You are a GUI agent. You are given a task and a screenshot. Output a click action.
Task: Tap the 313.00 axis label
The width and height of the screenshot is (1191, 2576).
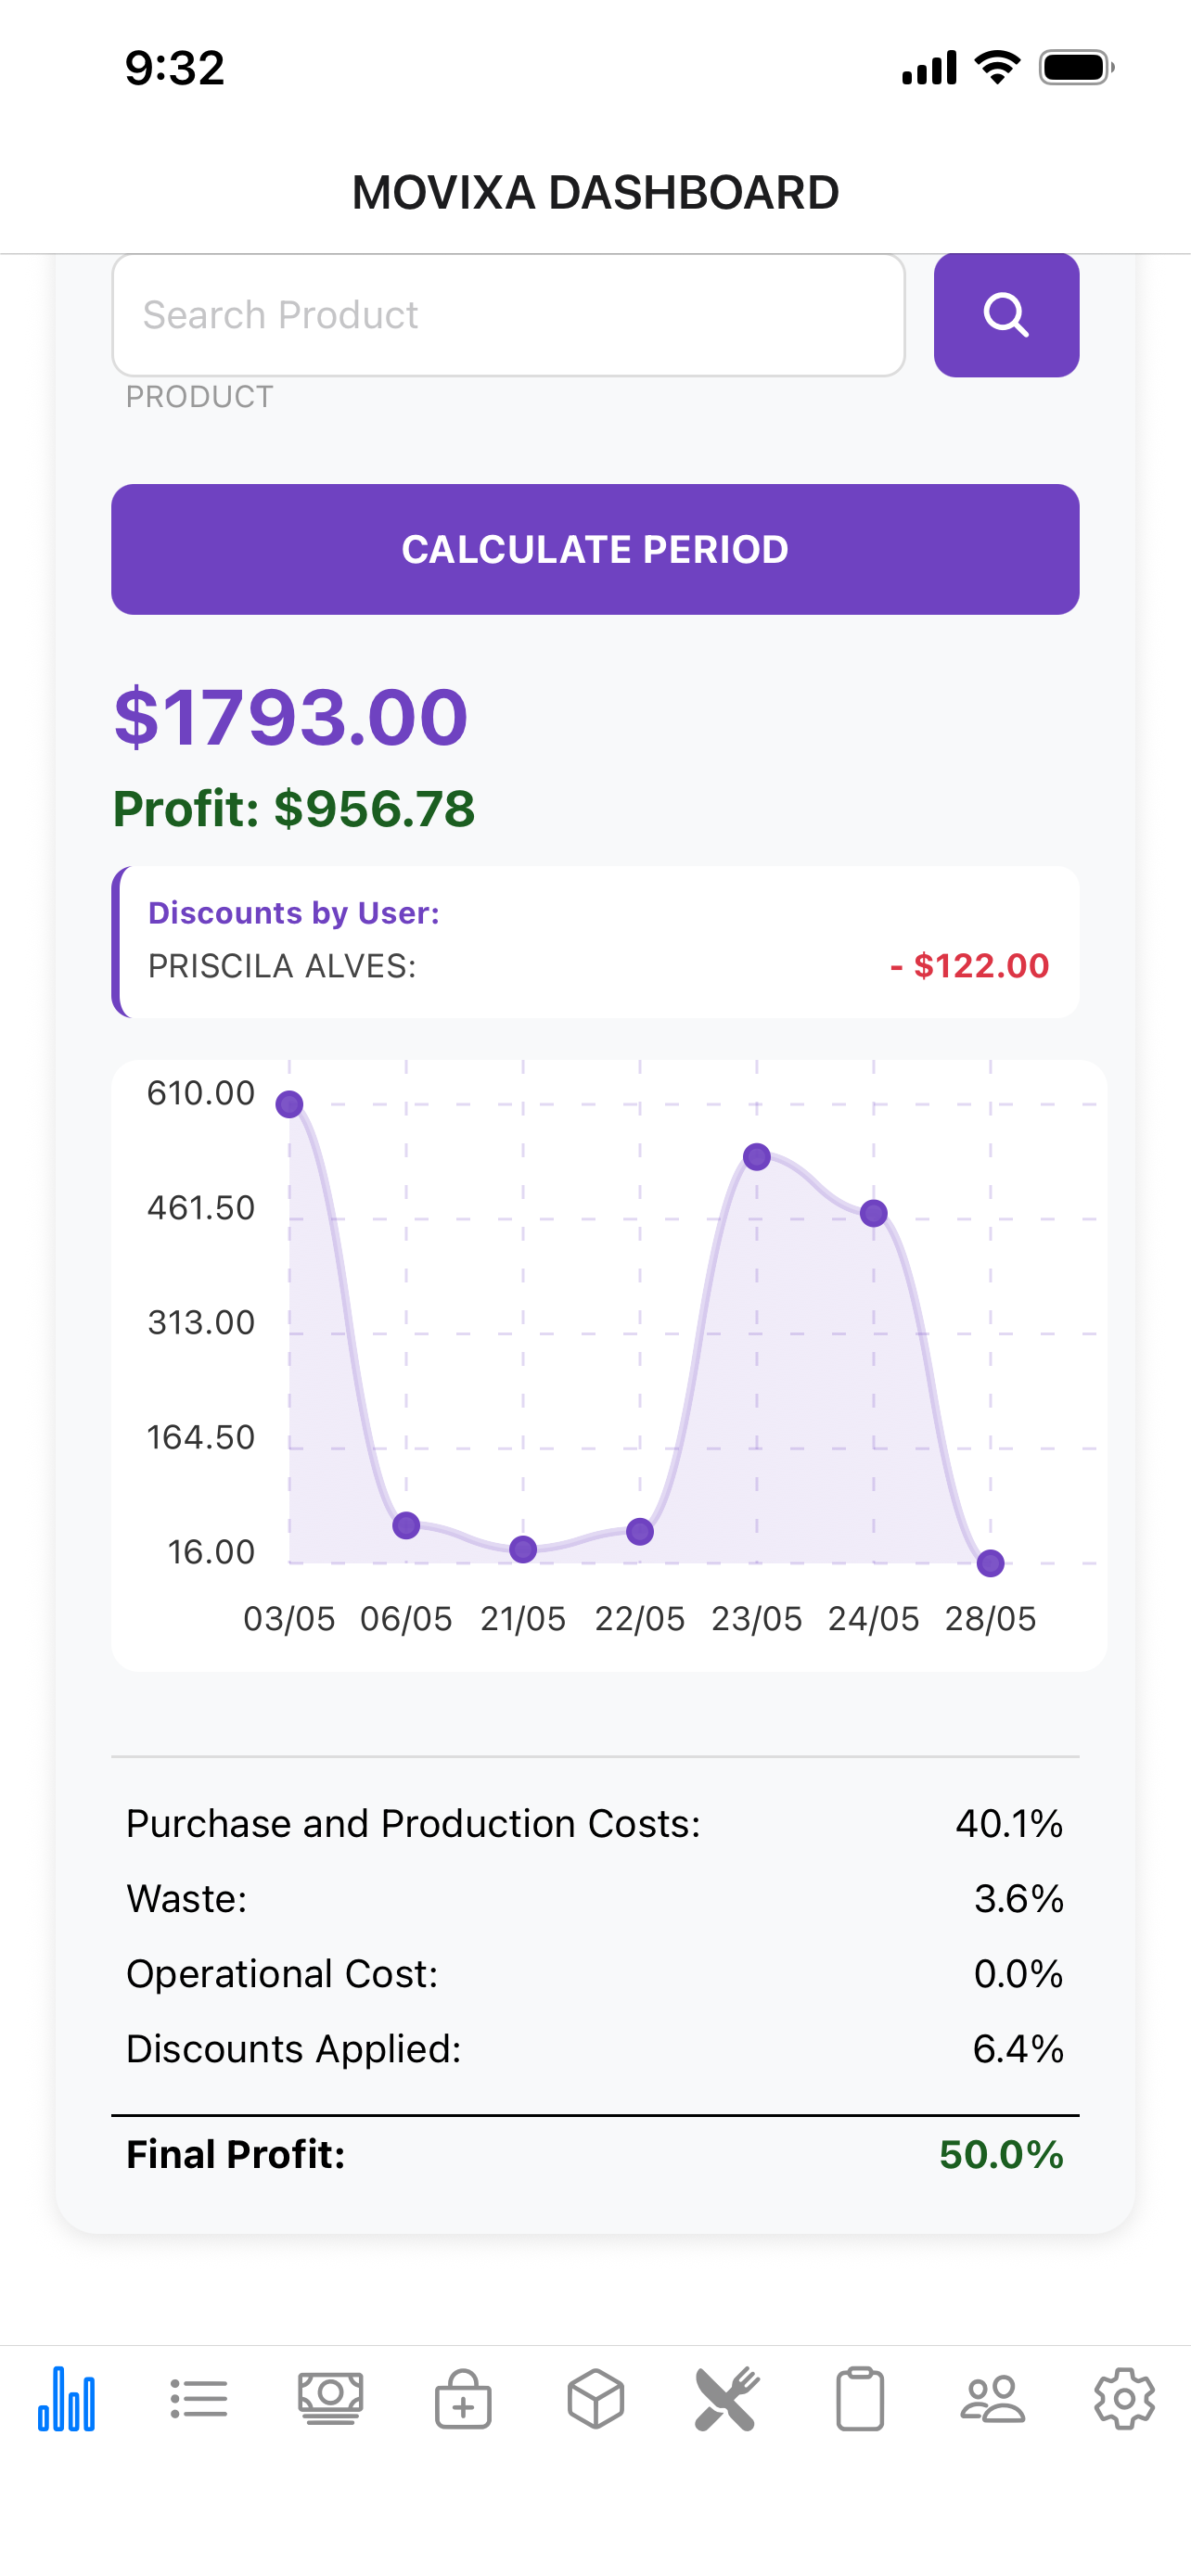(201, 1323)
